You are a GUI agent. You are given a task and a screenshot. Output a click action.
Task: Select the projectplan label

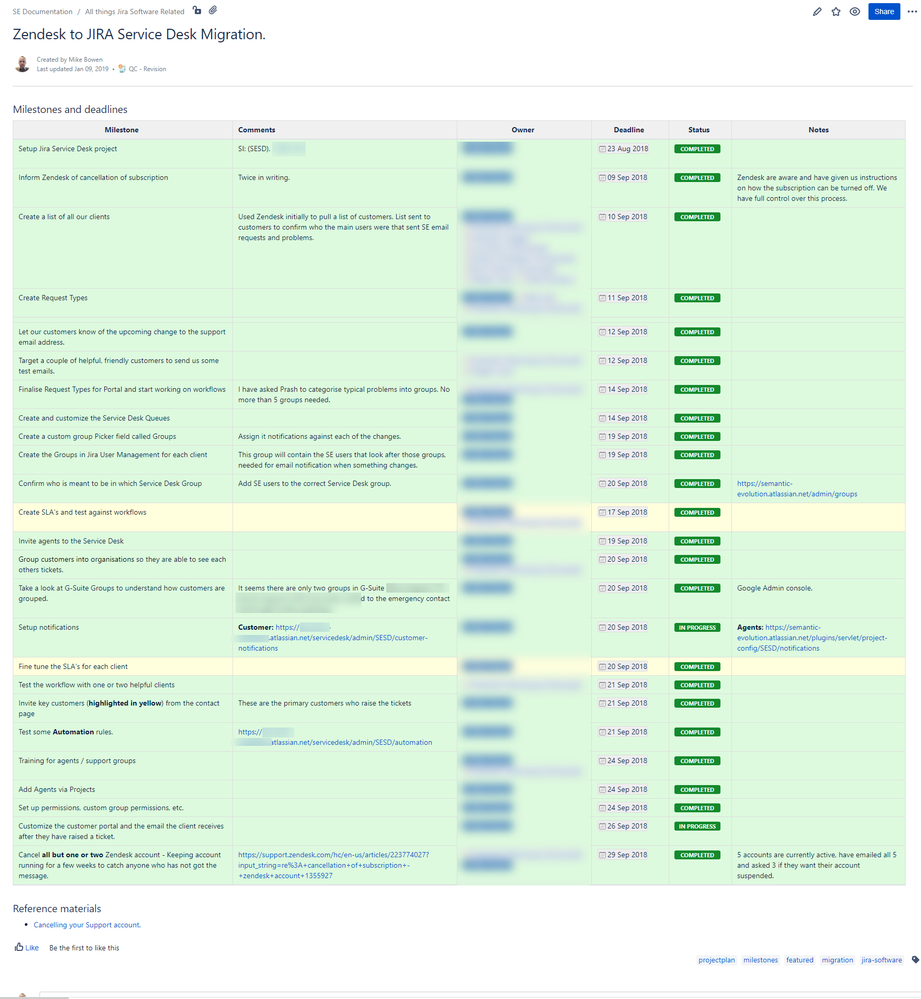click(x=716, y=960)
